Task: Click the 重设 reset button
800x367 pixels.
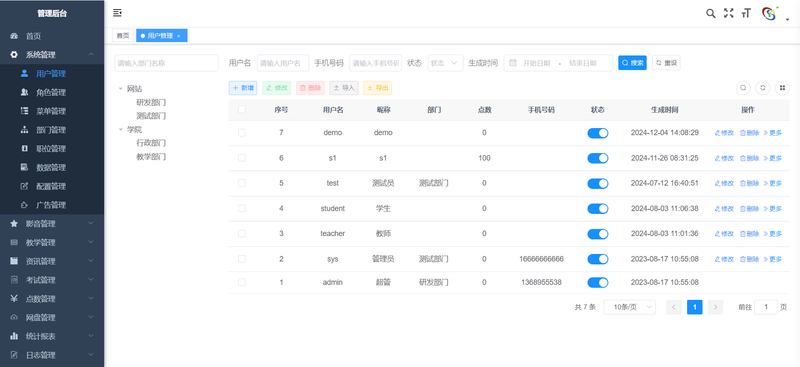Action: [666, 63]
